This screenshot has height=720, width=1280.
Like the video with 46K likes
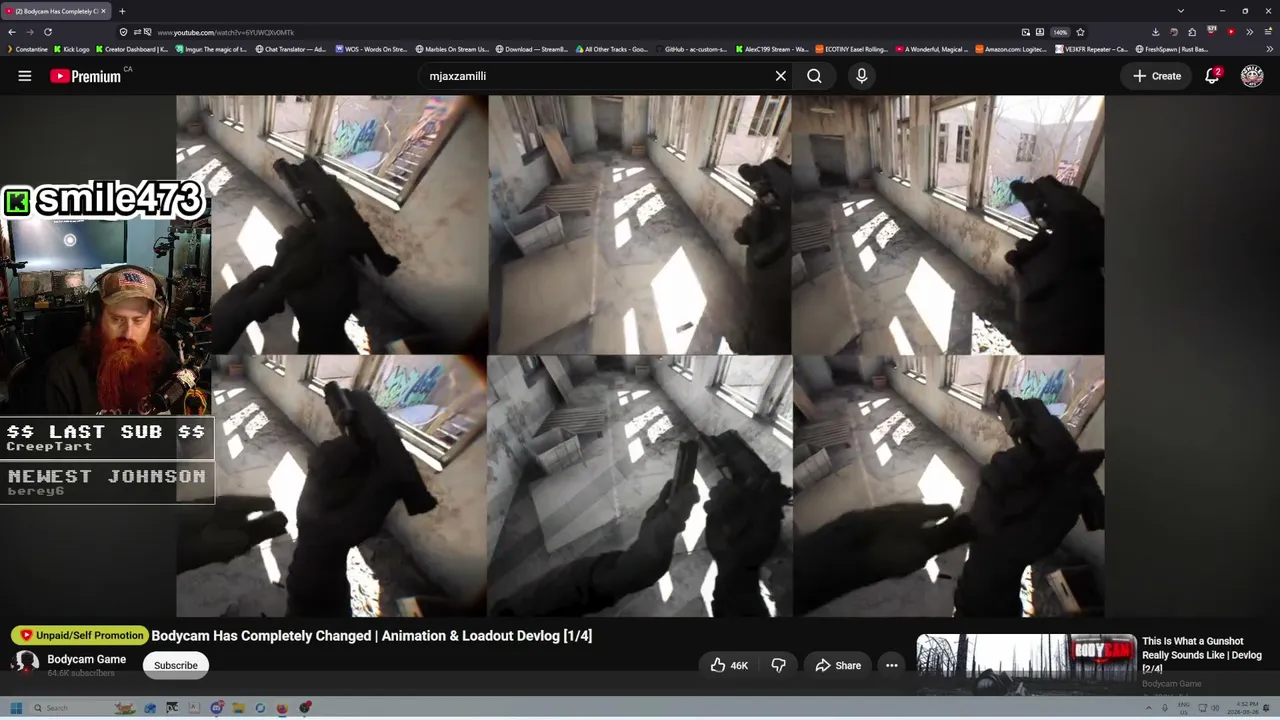[728, 665]
